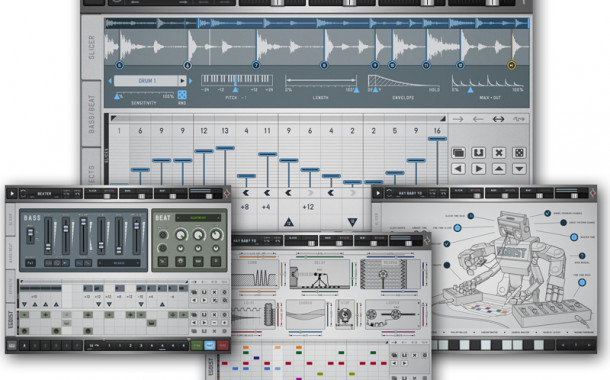The width and height of the screenshot is (610, 380).
Task: Click the Reverb effect panel
Action: coord(390,275)
